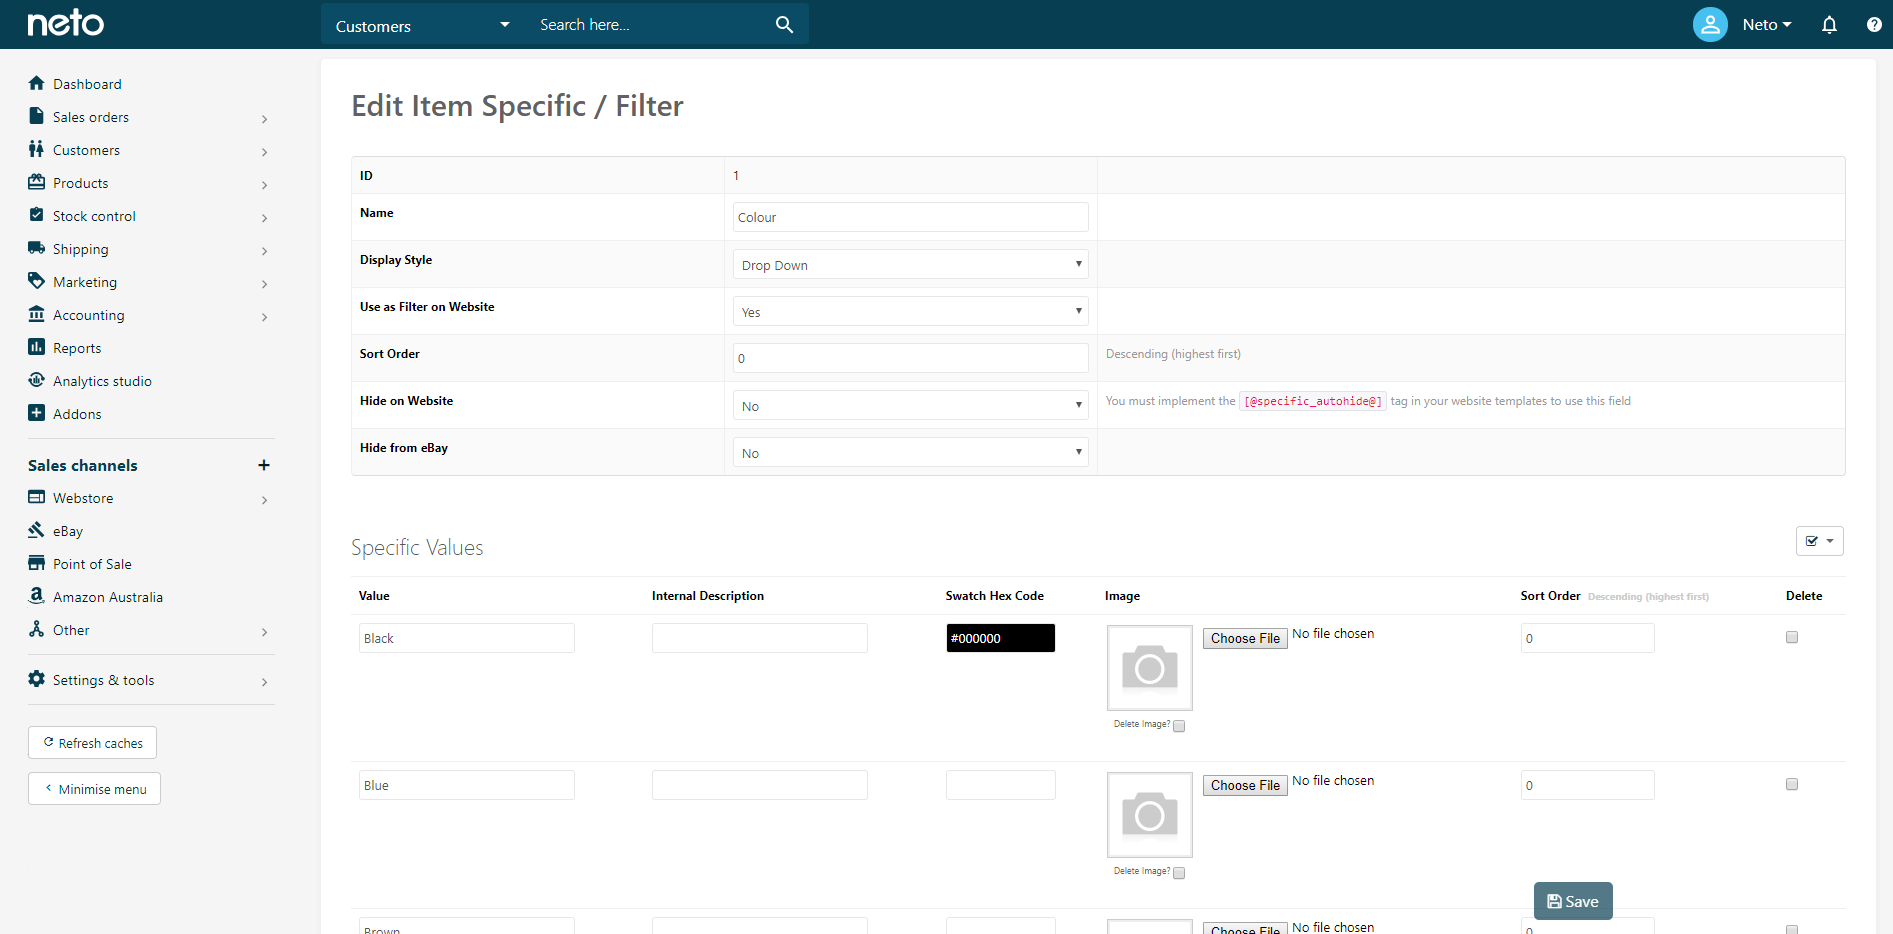Click the Stock control clipboard icon

coord(37,215)
